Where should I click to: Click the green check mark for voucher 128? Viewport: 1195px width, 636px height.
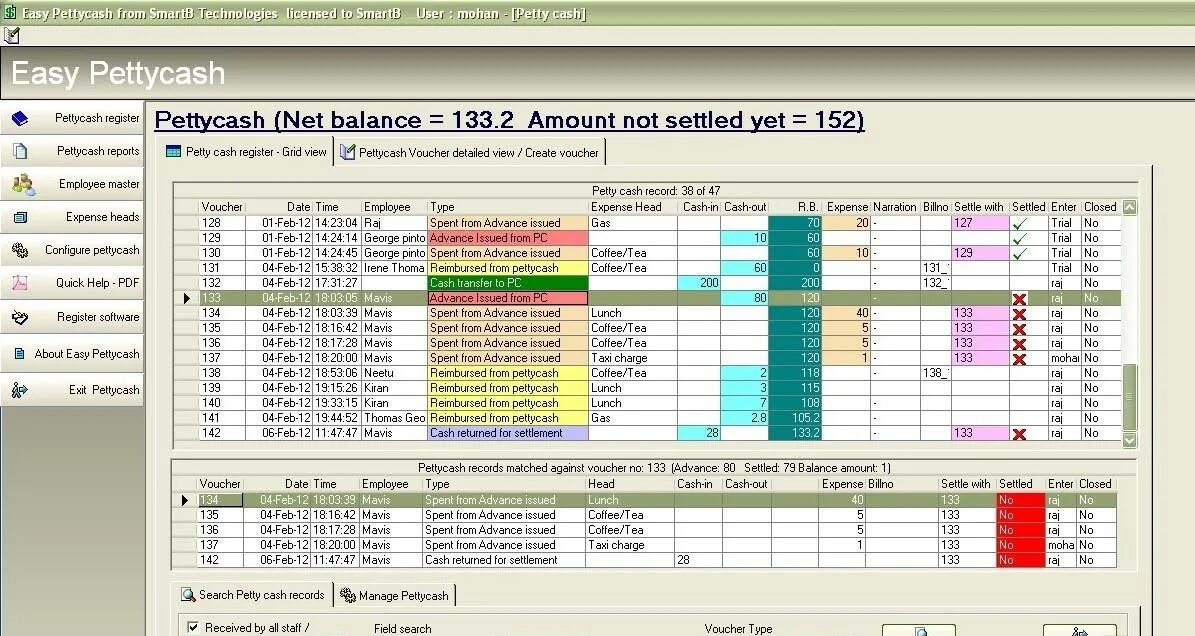1020,223
